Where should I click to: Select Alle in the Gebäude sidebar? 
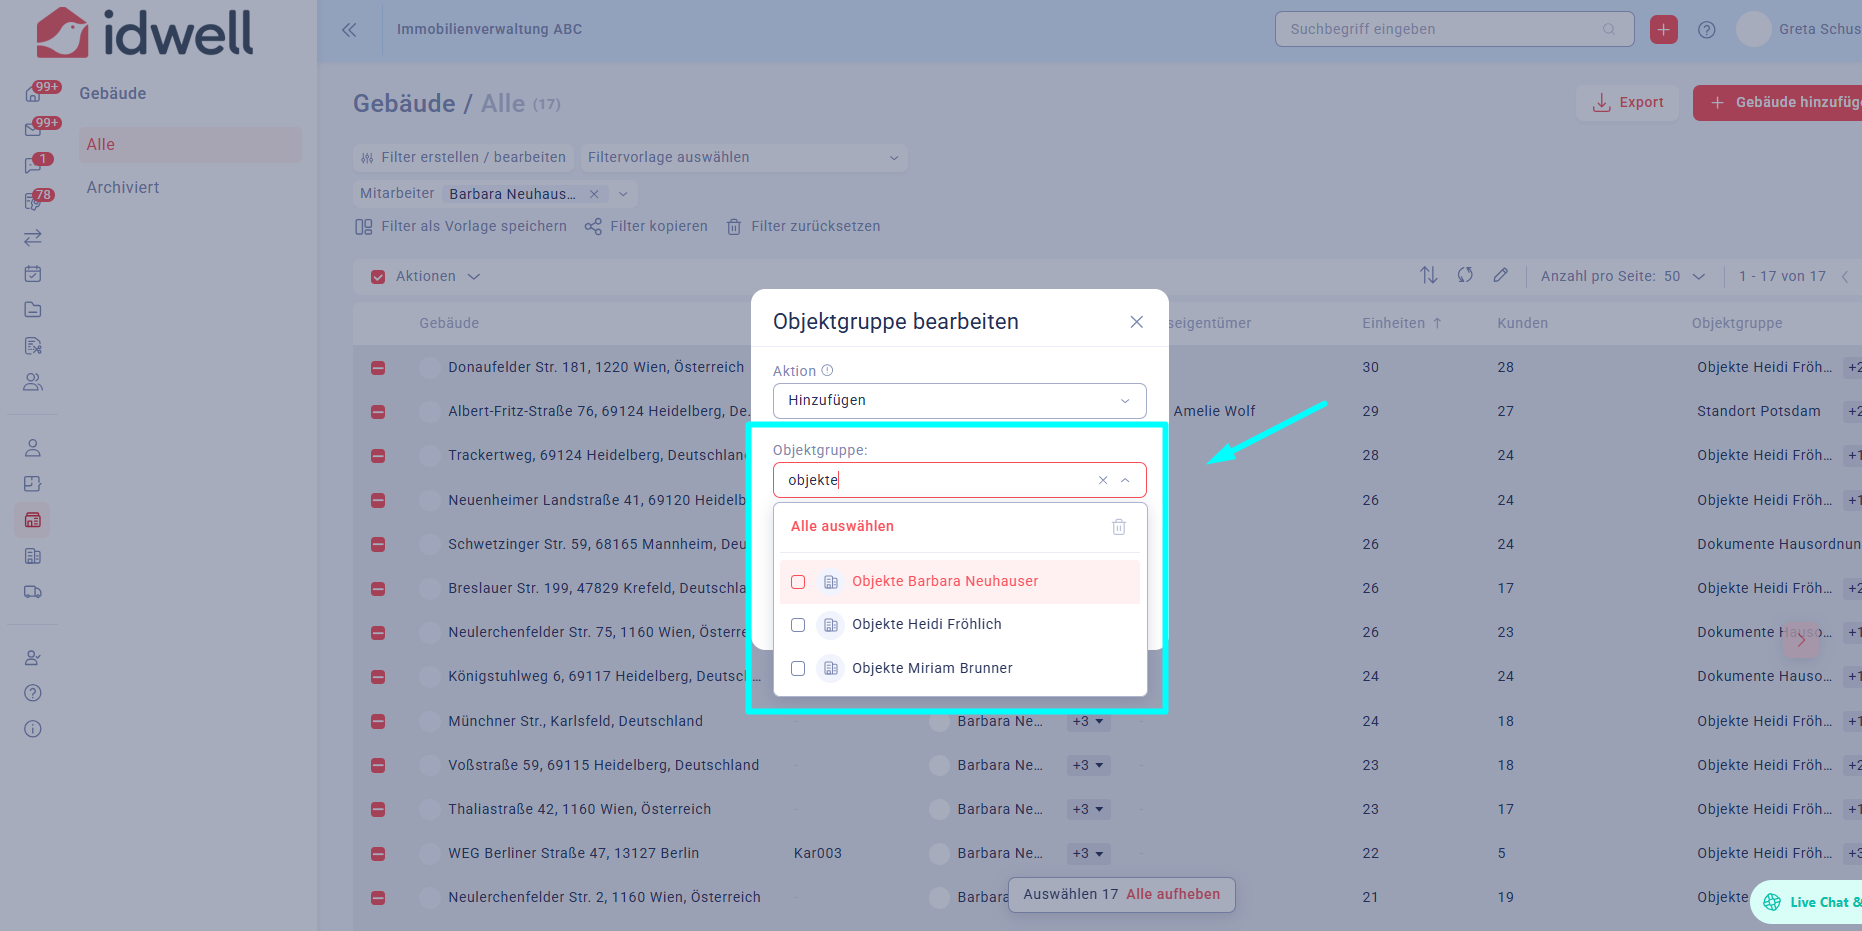101,145
